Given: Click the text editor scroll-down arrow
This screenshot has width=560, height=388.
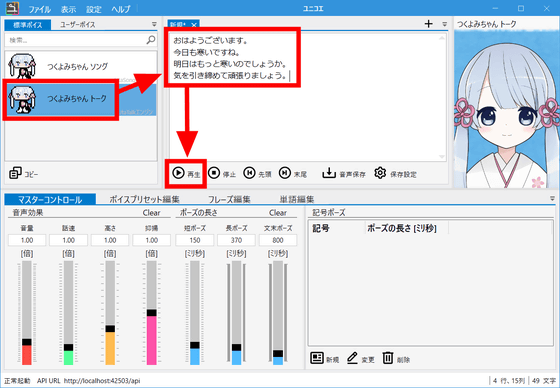Looking at the screenshot, I should (x=442, y=157).
